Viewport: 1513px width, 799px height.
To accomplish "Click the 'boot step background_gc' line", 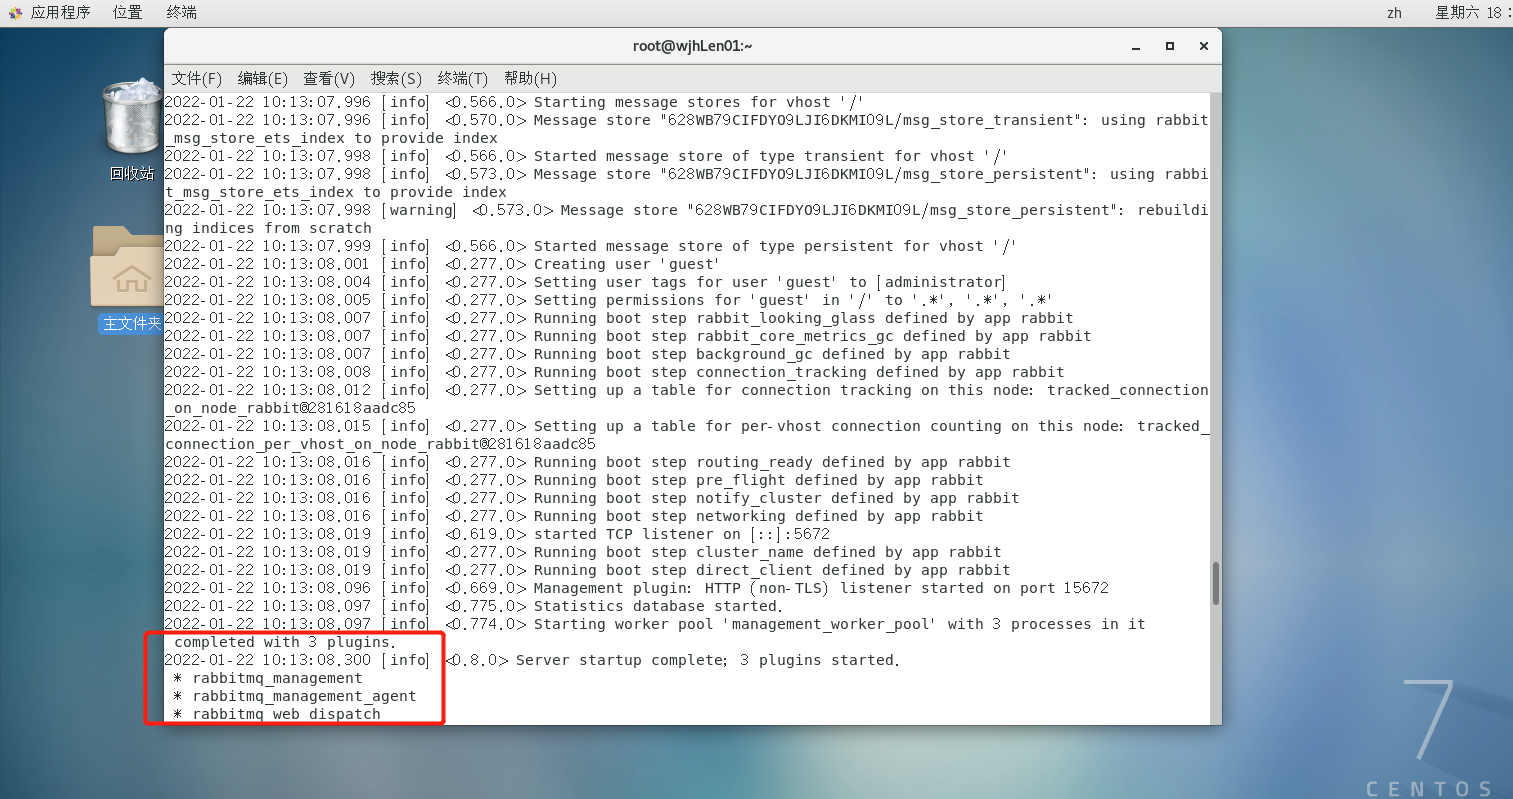I will pyautogui.click(x=587, y=354).
